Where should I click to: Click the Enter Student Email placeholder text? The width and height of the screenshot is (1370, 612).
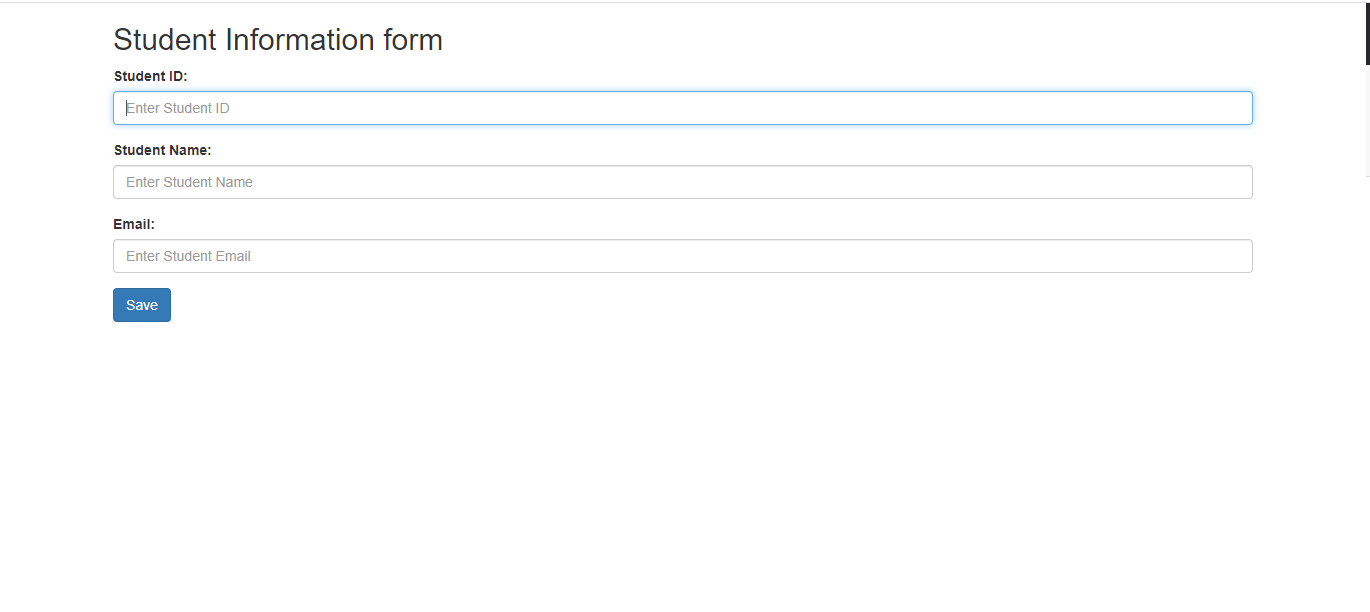pyautogui.click(x=188, y=255)
